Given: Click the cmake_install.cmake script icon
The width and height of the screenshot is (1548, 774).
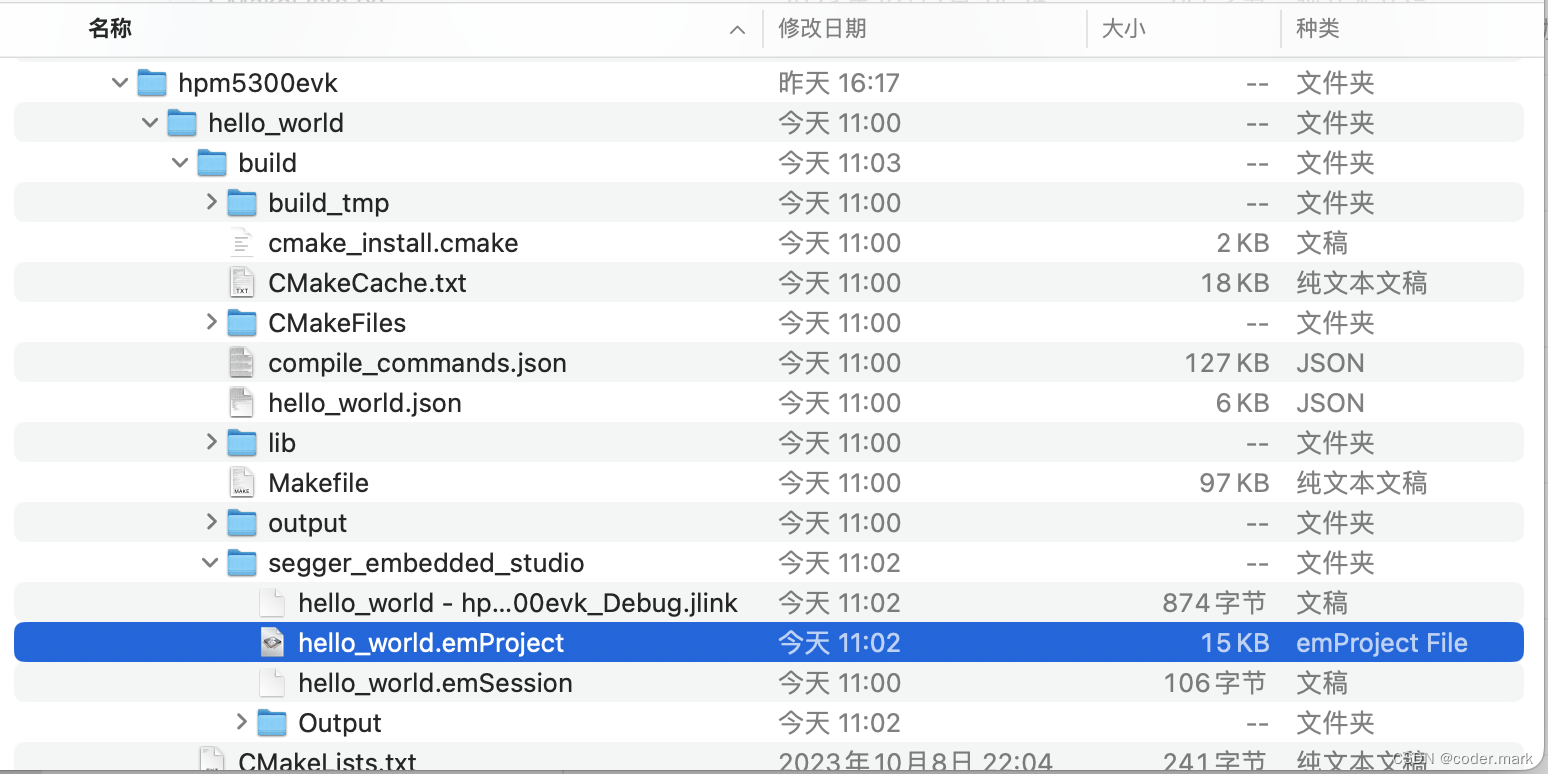Looking at the screenshot, I should pyautogui.click(x=241, y=242).
